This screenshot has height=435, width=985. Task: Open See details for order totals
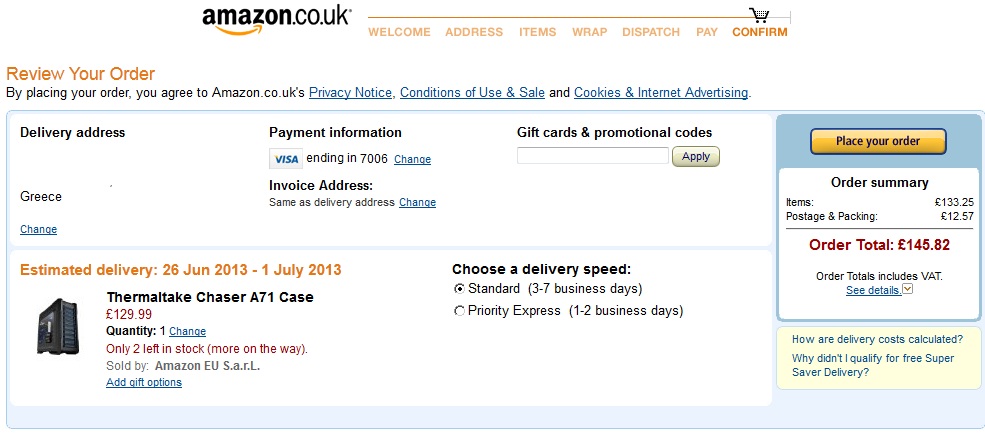[874, 290]
